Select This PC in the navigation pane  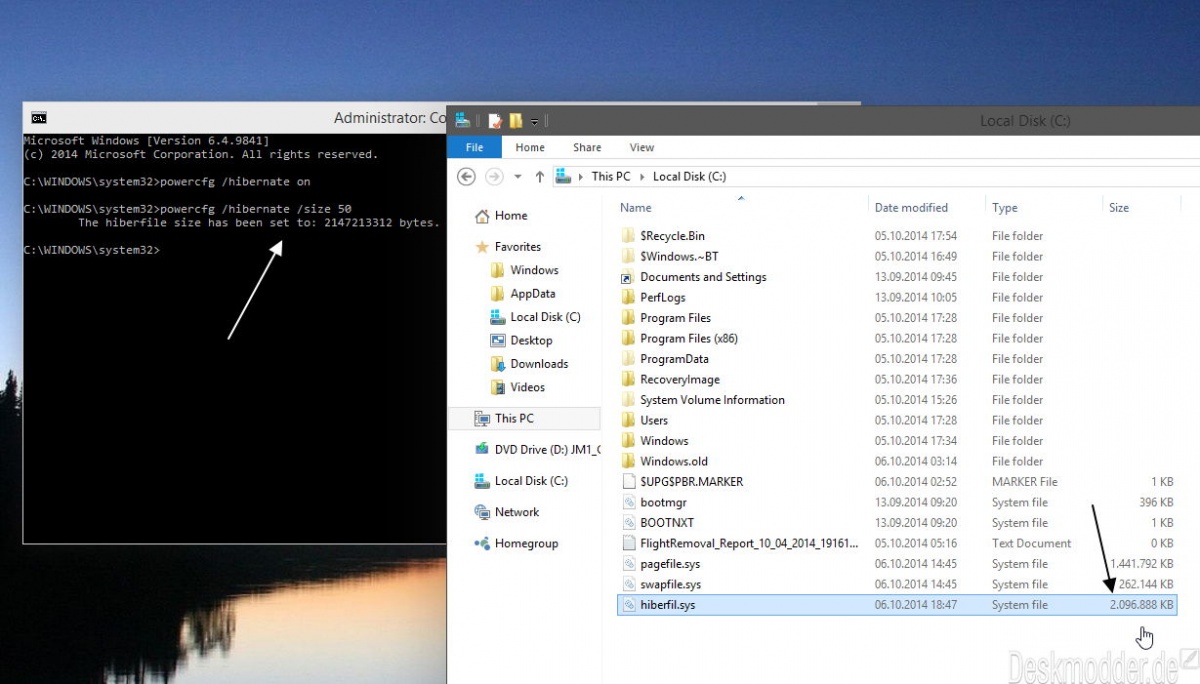click(x=524, y=418)
